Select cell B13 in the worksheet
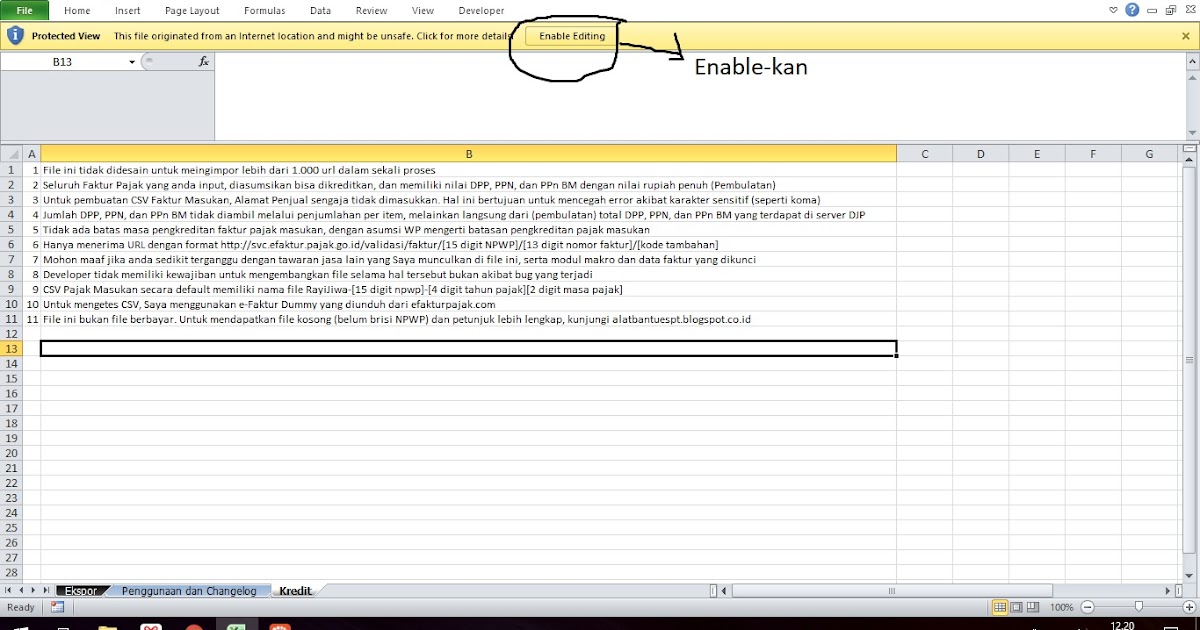This screenshot has height=630, width=1200. [468, 346]
